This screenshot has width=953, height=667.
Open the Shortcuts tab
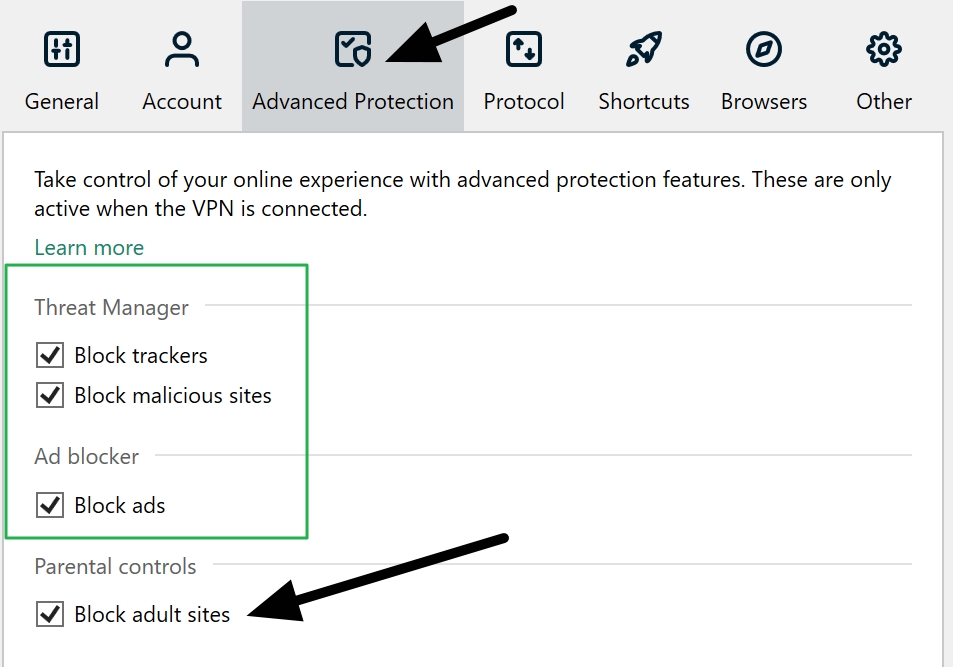click(x=643, y=101)
